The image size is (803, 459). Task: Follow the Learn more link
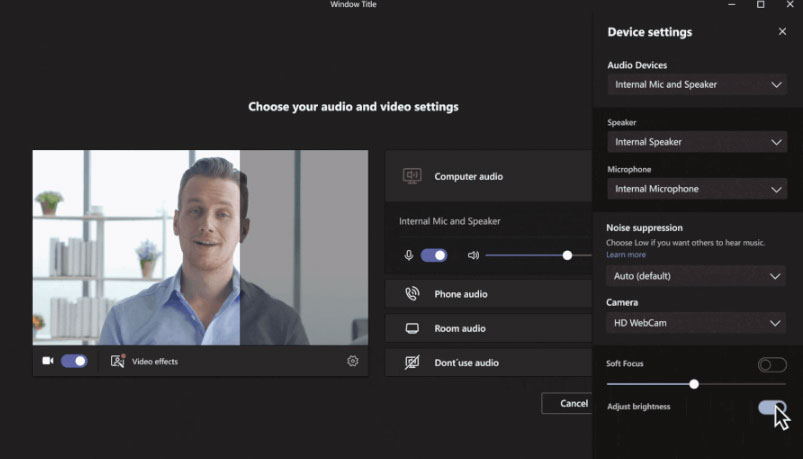(626, 255)
